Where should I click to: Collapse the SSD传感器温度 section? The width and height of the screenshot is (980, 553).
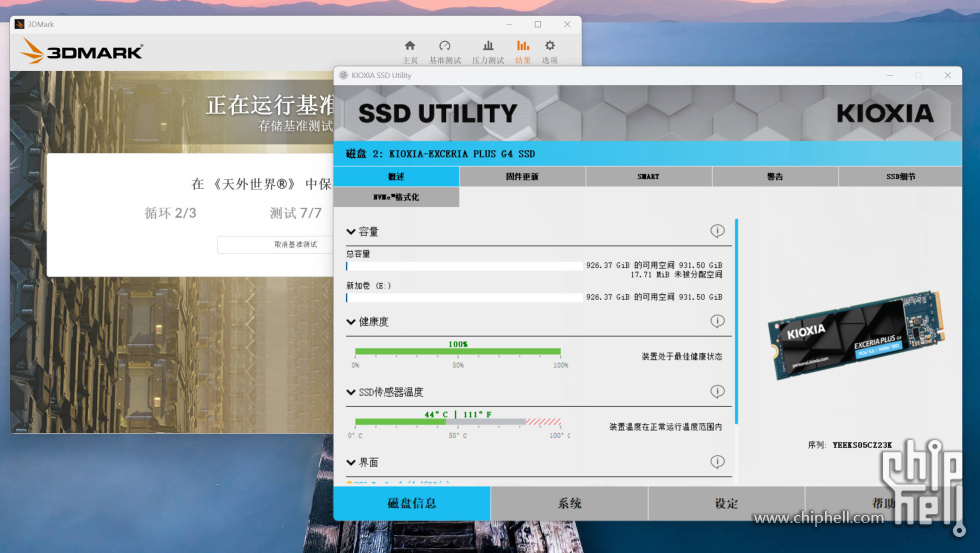tap(351, 392)
